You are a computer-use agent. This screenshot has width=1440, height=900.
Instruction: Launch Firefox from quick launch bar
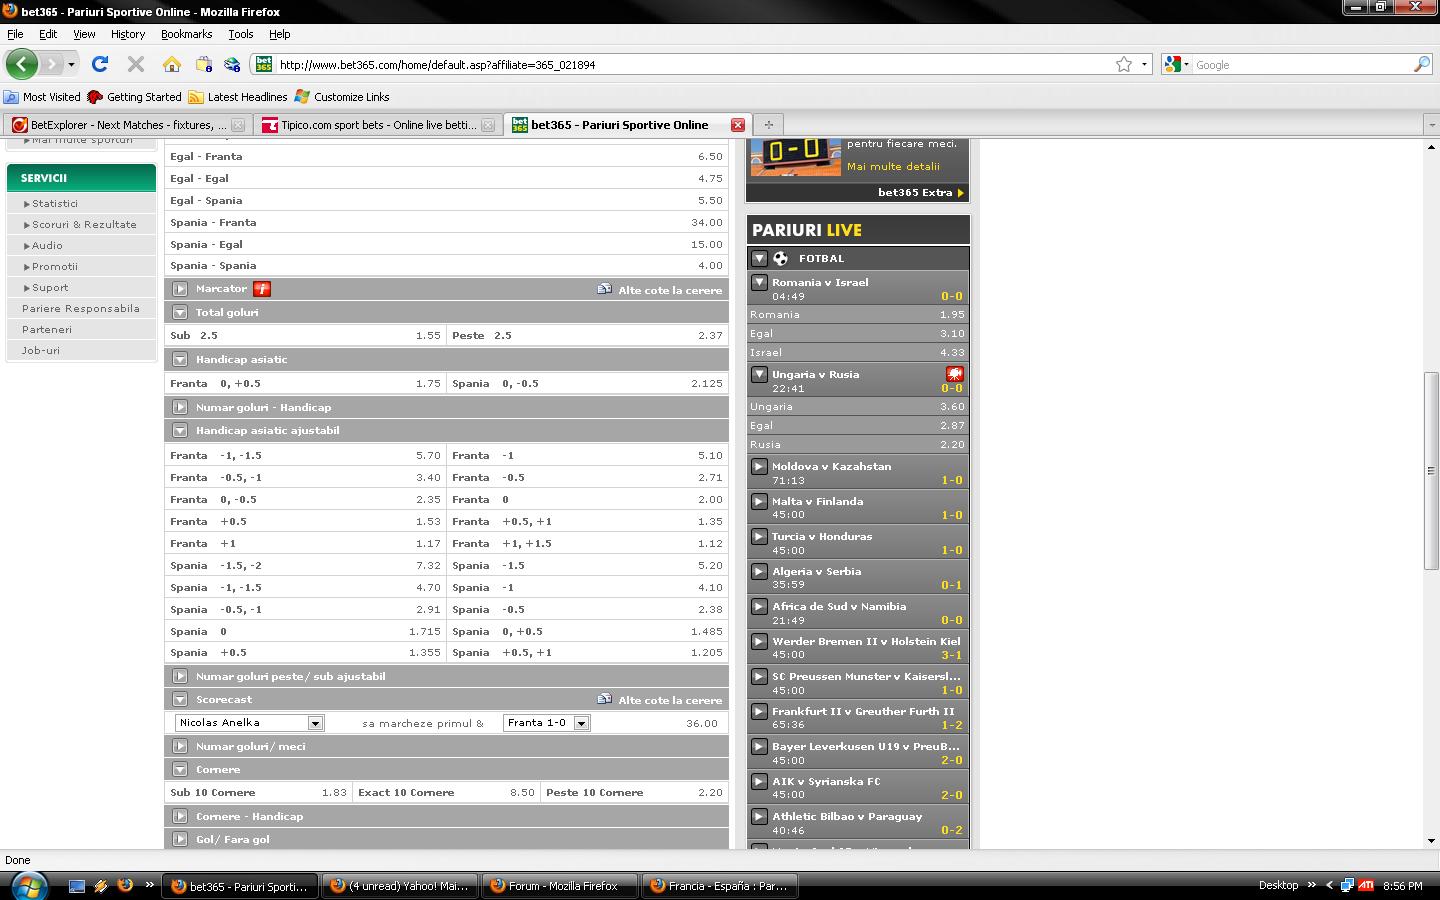click(125, 886)
